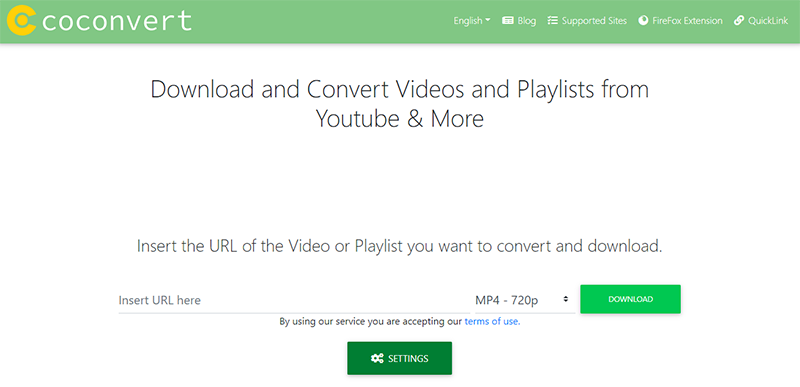Click the 'Insert the URL of the Video' text
The height and width of the screenshot is (387, 800).
click(x=399, y=246)
